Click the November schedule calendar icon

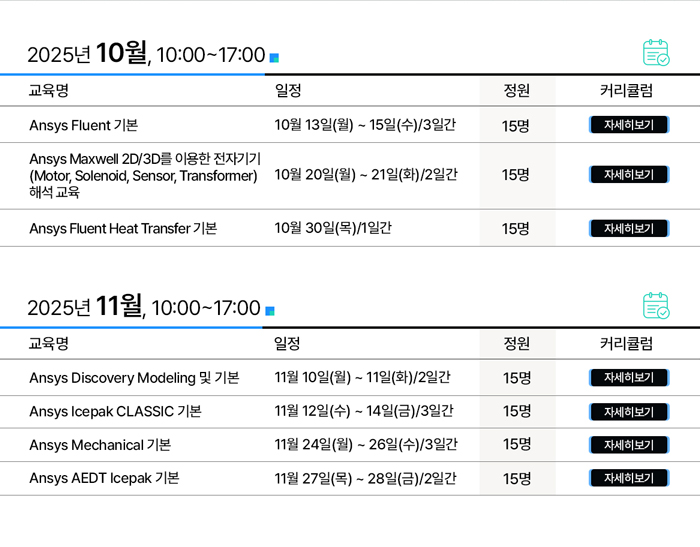(656, 306)
